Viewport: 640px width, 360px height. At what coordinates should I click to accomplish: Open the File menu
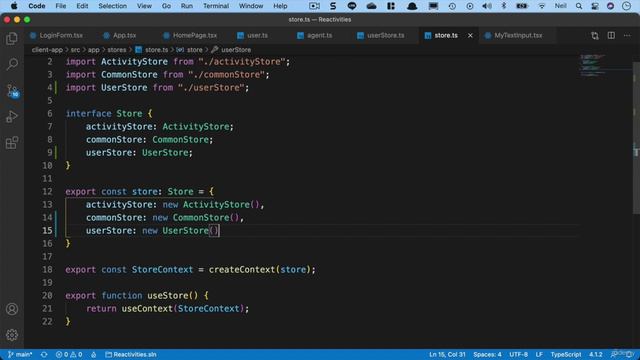click(60, 6)
